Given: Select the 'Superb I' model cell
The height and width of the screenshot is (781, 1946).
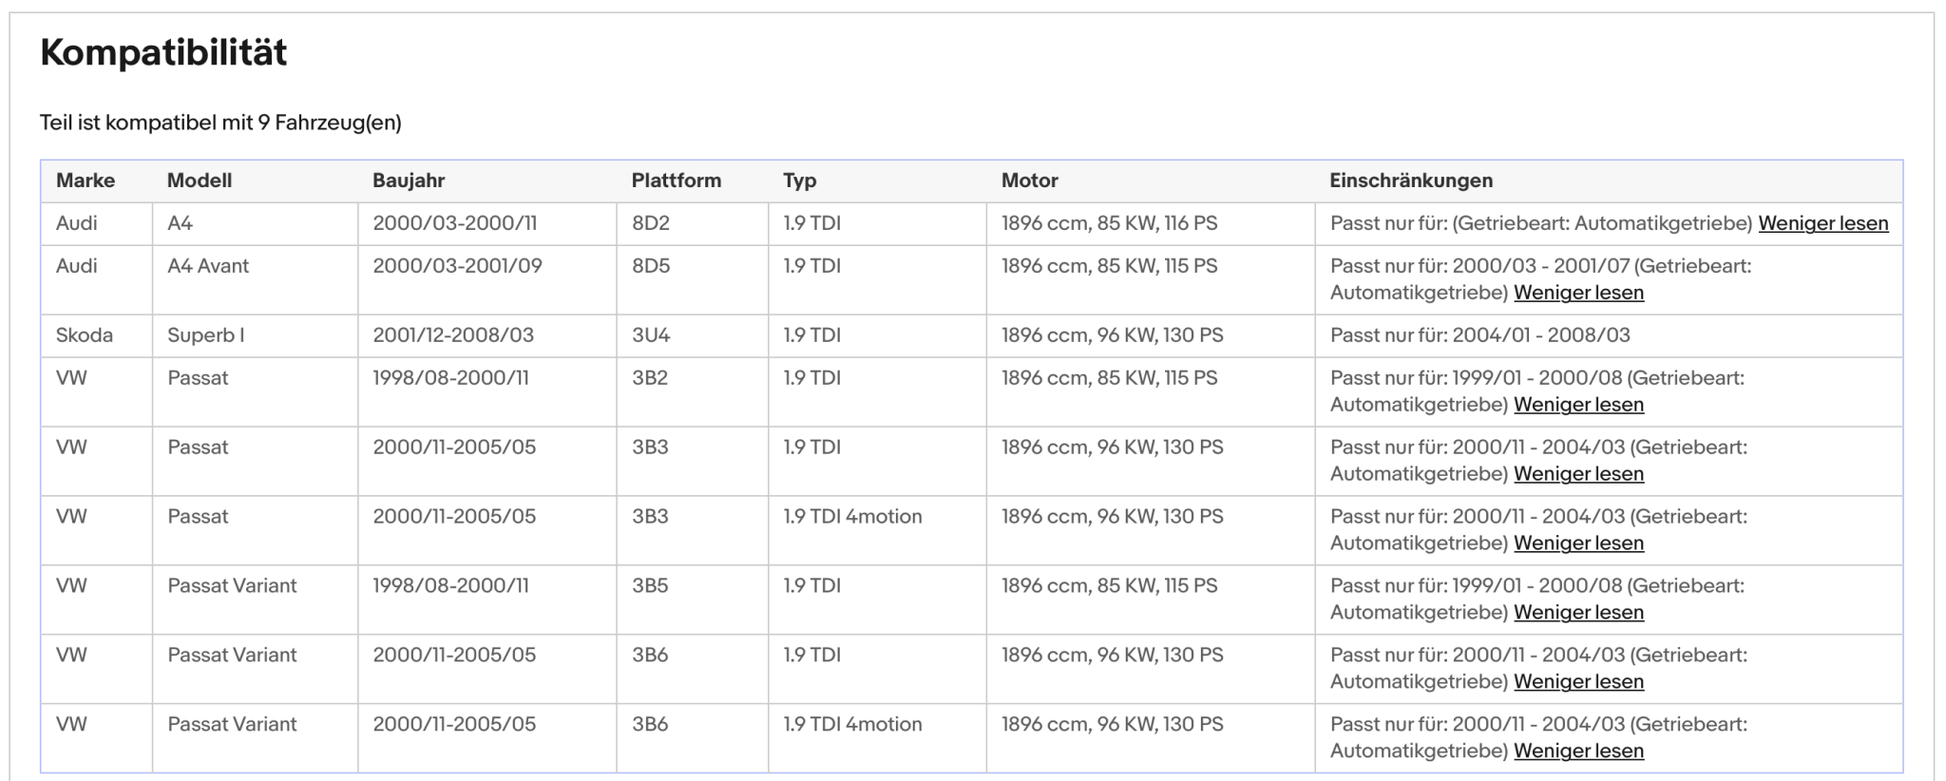Looking at the screenshot, I should tap(205, 336).
